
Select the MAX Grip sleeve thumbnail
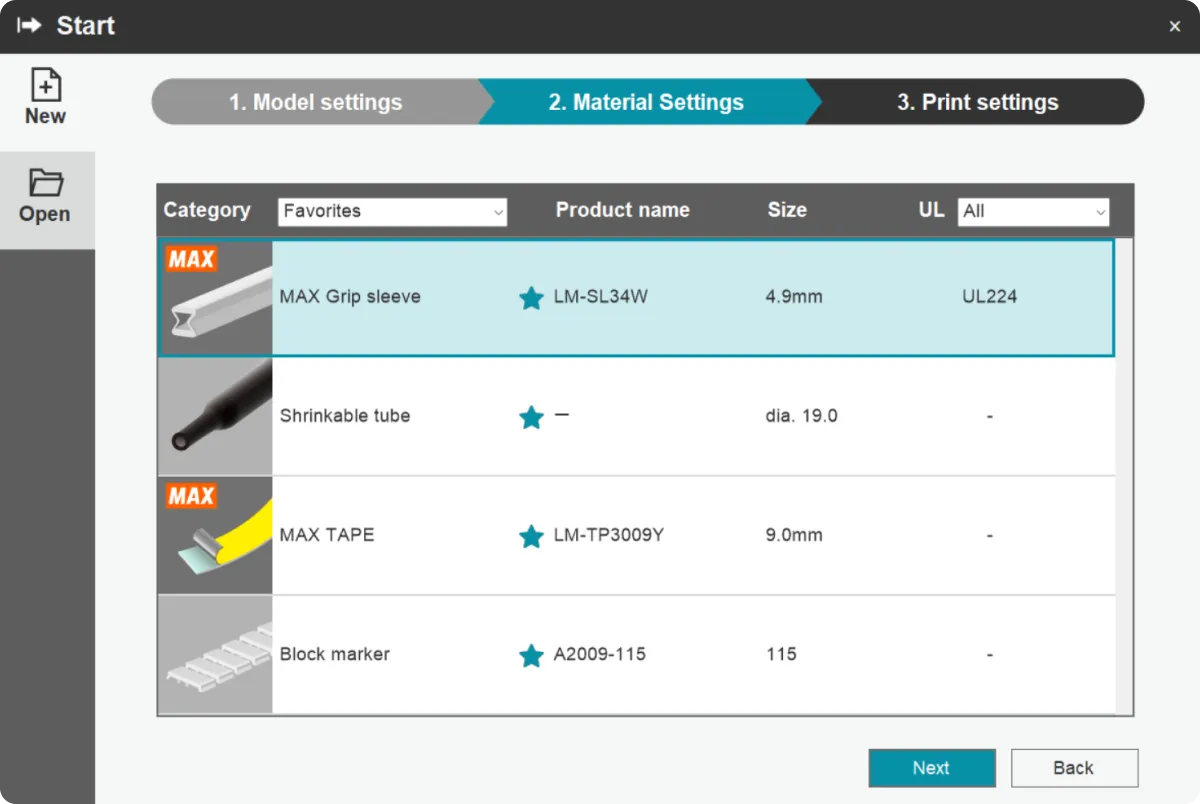pos(216,297)
